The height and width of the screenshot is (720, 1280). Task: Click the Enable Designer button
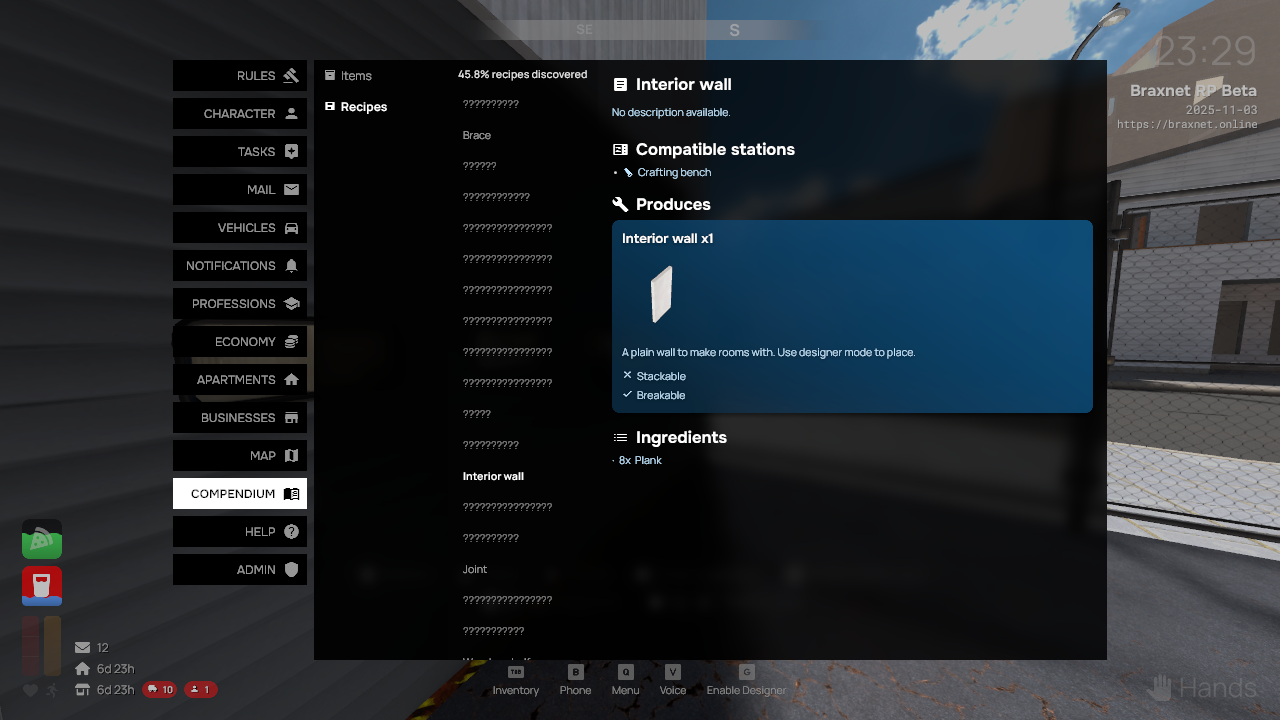point(746,681)
